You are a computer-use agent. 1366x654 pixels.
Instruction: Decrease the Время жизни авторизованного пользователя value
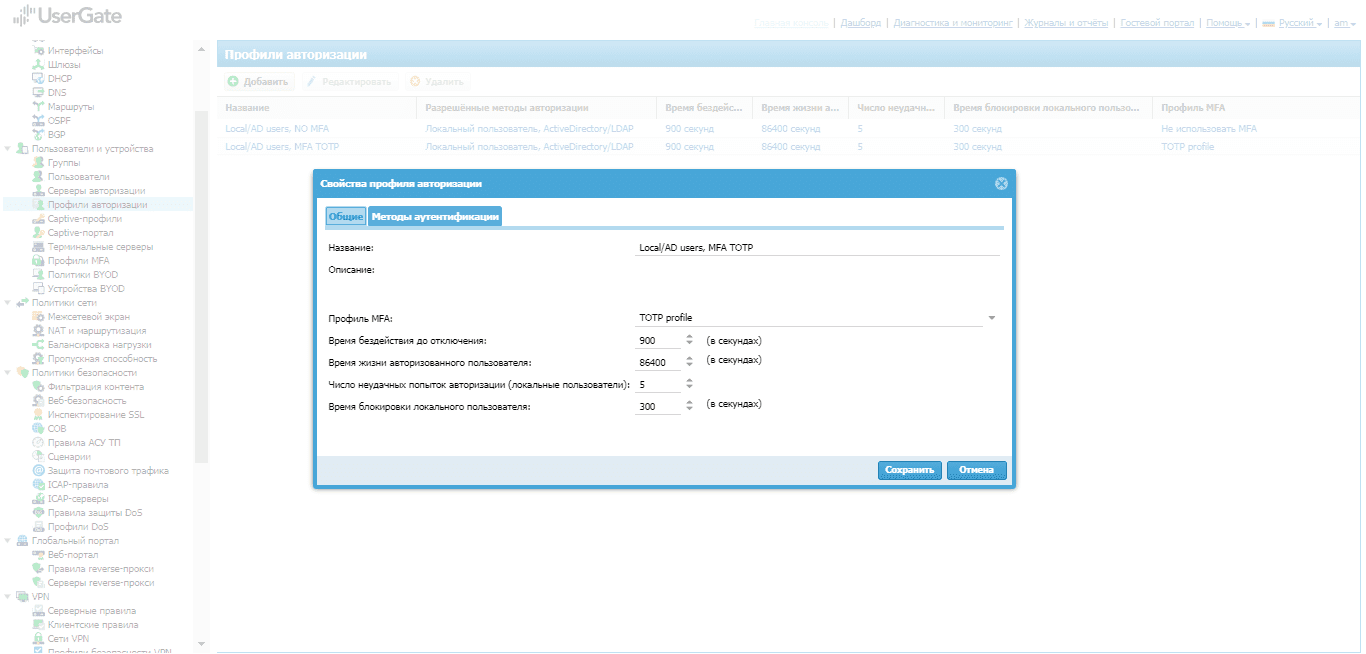pyautogui.click(x=689, y=366)
